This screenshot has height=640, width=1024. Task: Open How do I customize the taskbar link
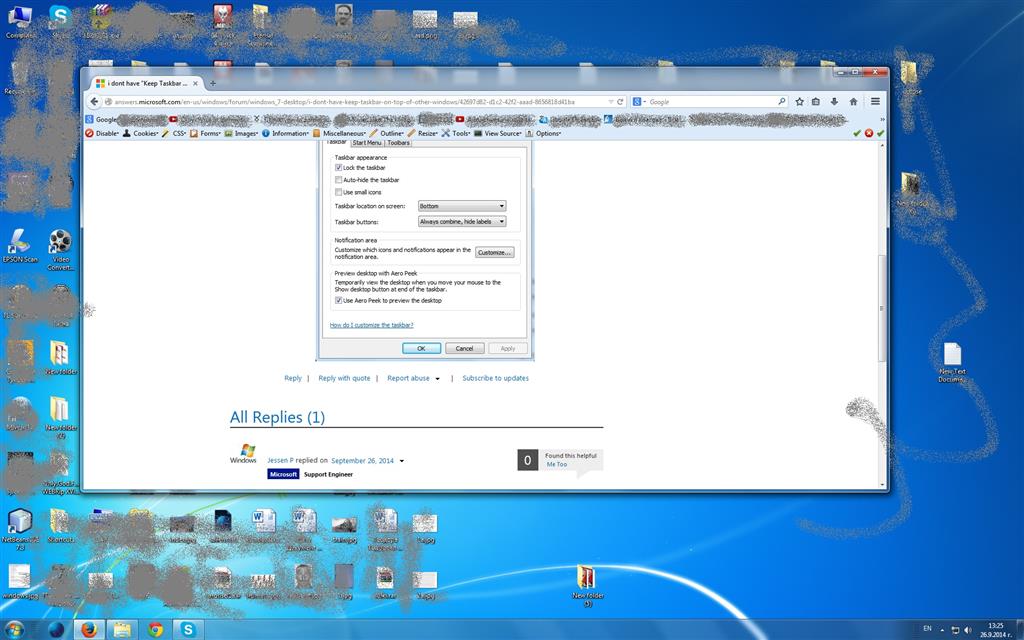pos(371,325)
